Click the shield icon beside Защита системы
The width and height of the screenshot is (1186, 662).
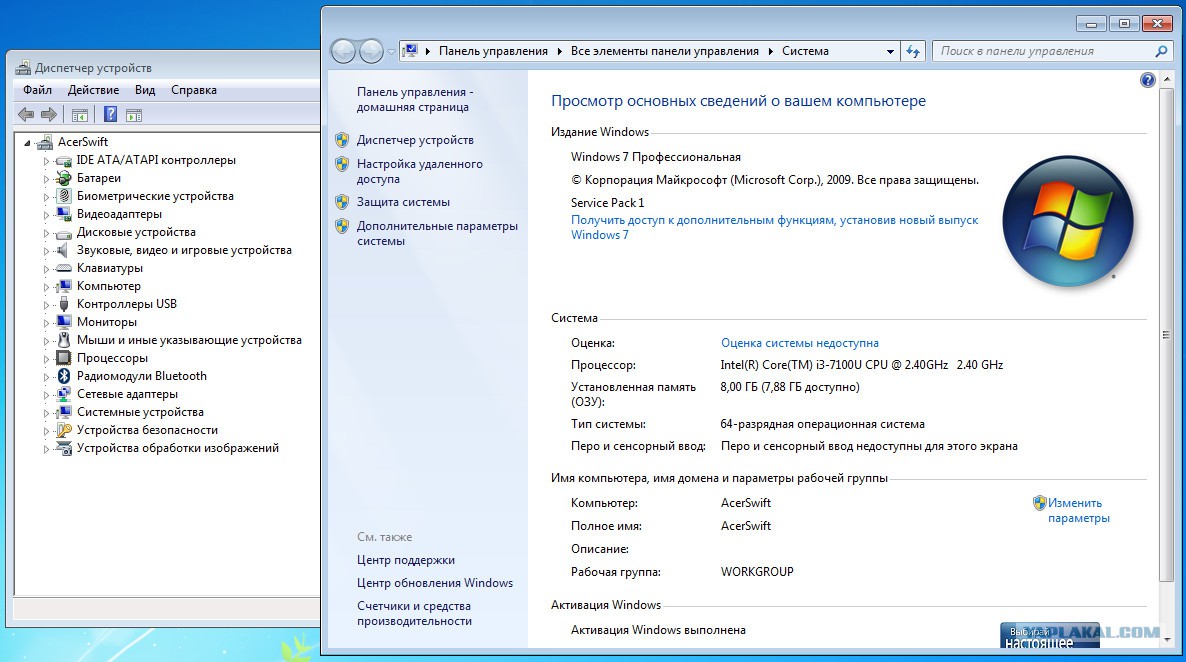(342, 202)
